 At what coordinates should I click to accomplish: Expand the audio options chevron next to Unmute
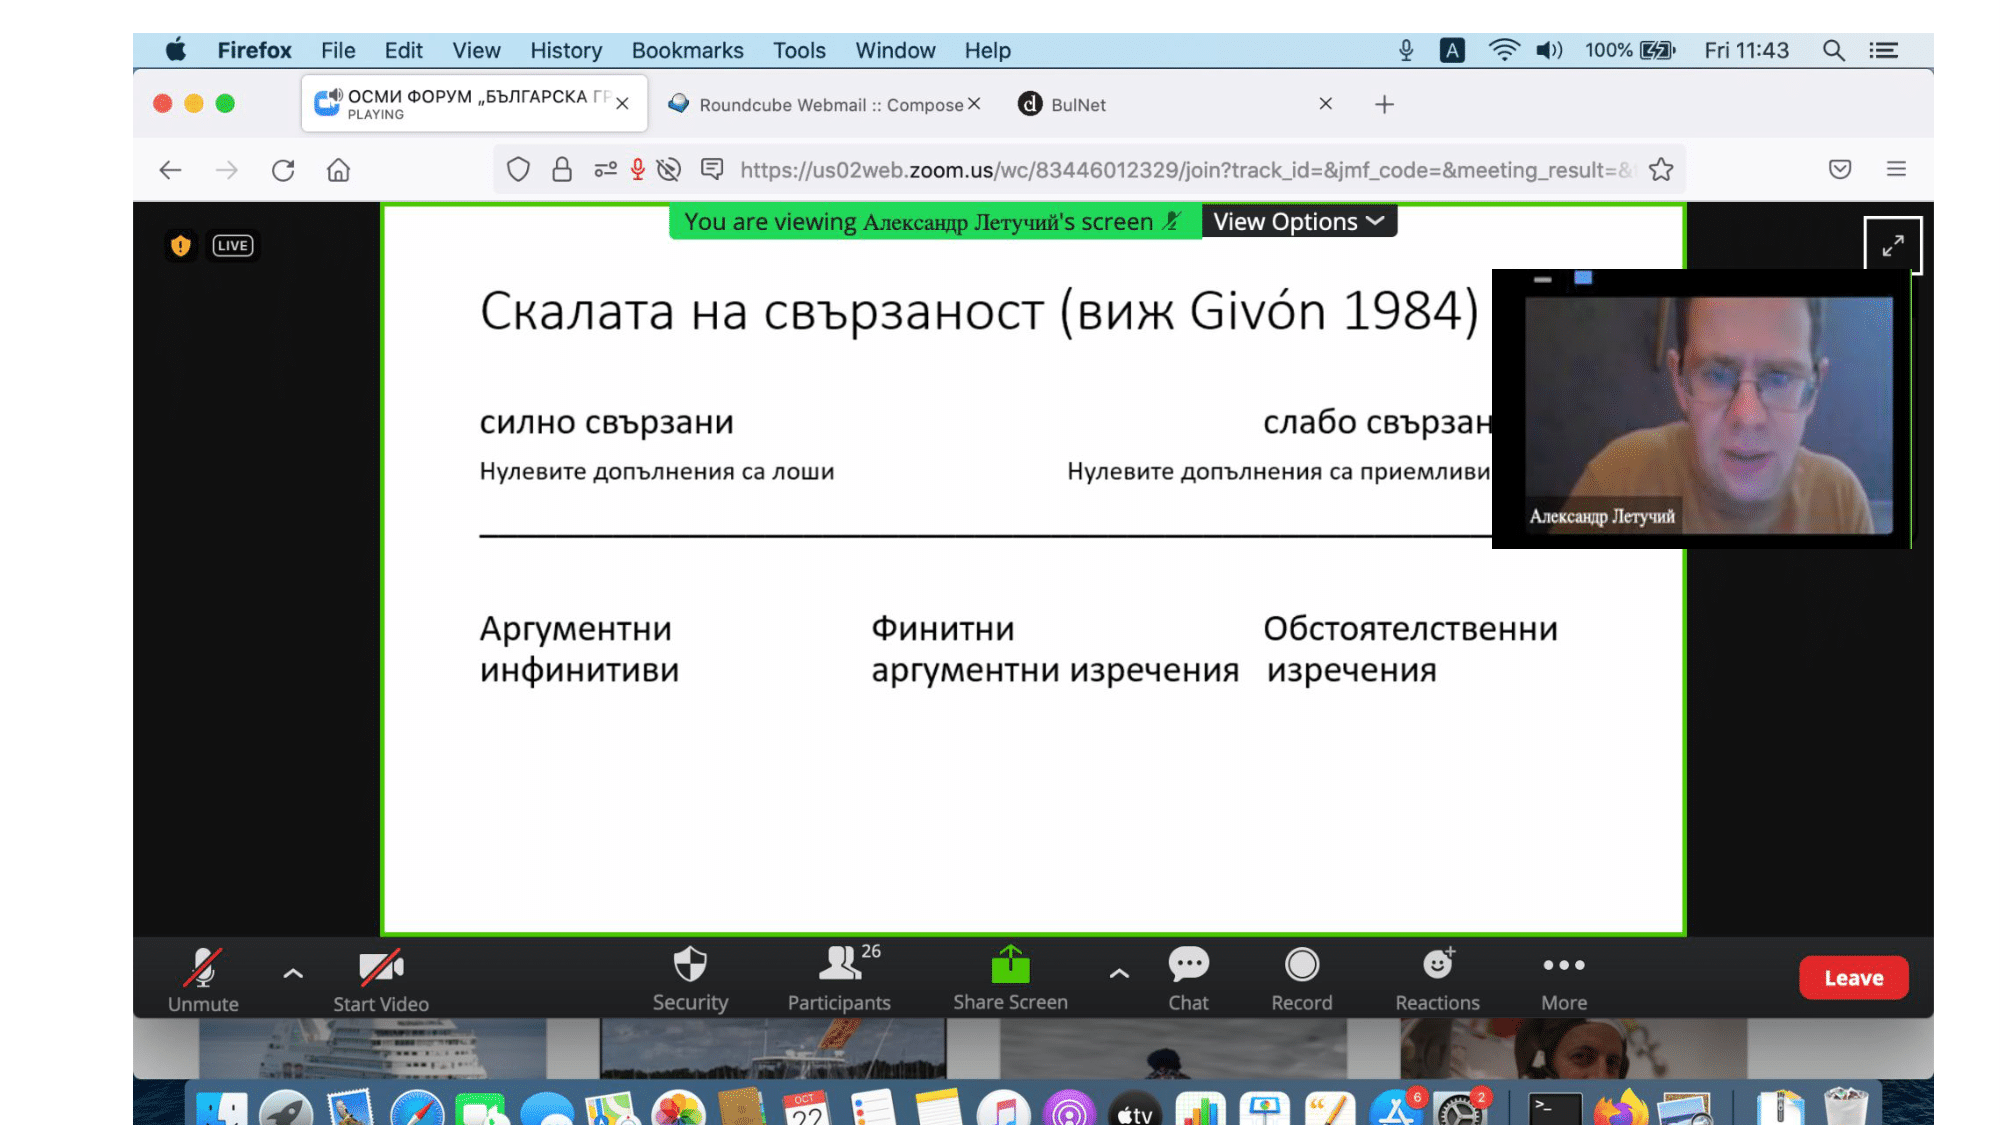coord(293,973)
